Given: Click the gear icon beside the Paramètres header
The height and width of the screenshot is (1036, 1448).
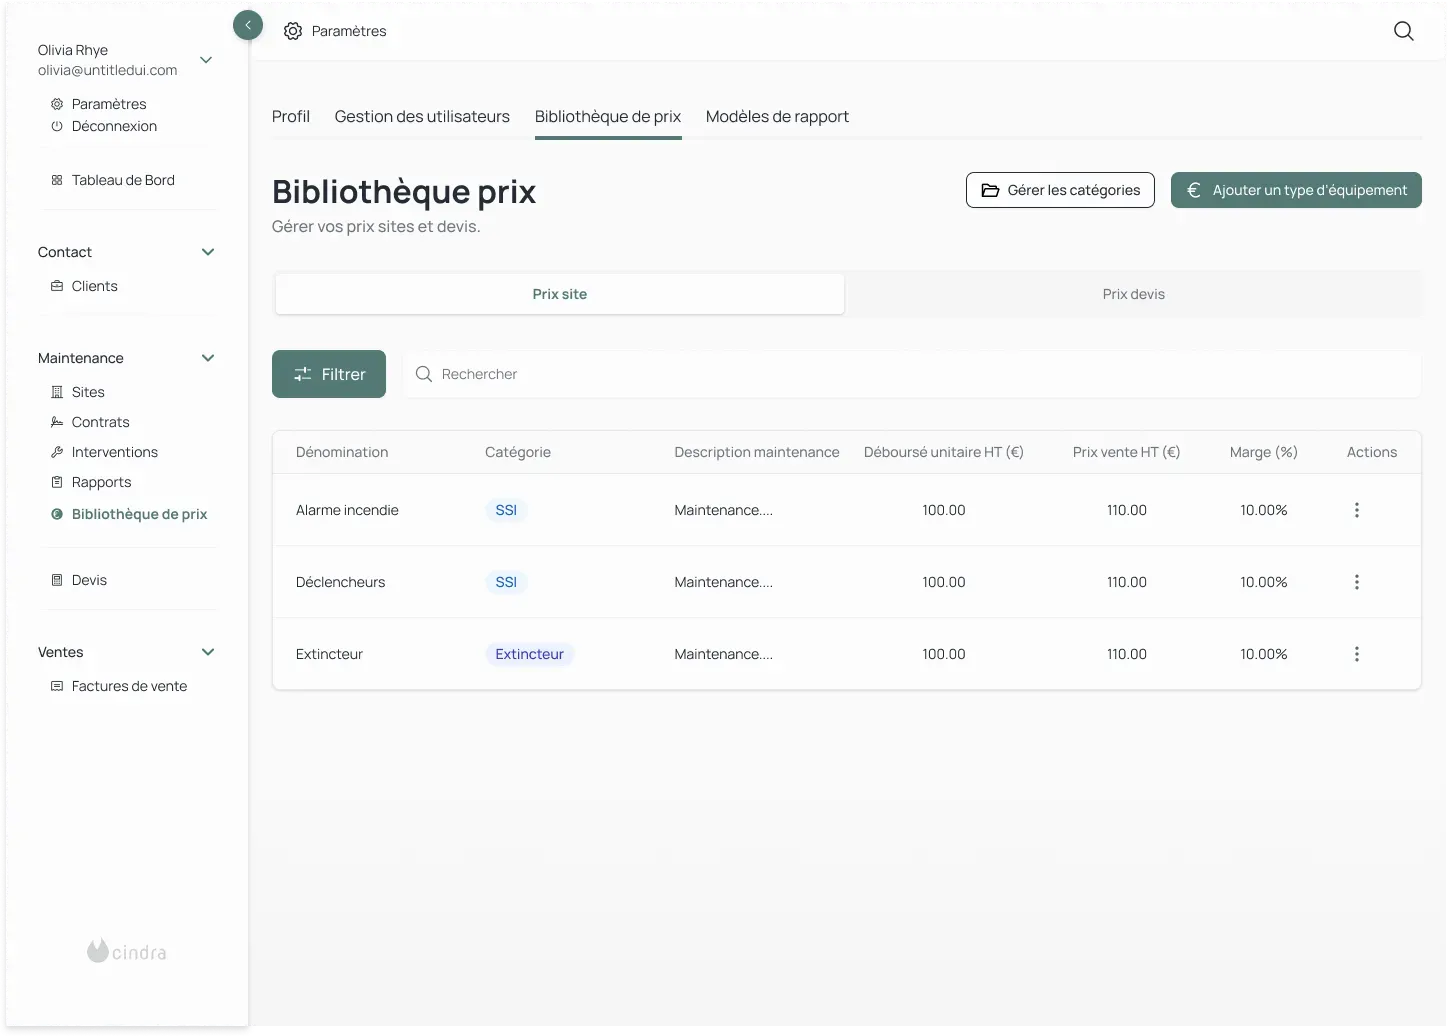Looking at the screenshot, I should point(293,31).
